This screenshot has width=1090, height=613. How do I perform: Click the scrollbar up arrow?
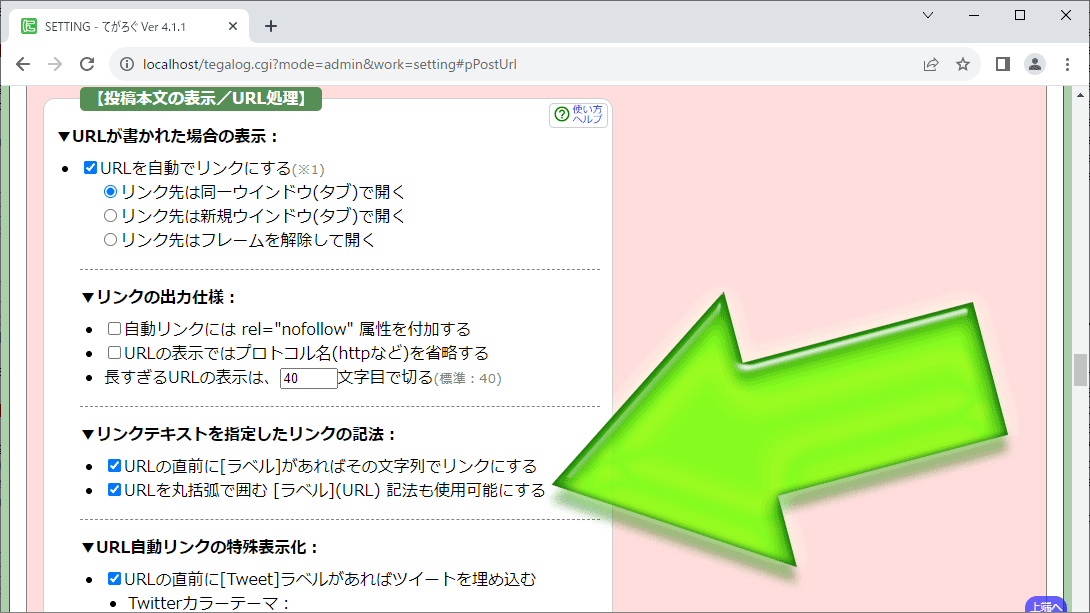click(x=1080, y=95)
